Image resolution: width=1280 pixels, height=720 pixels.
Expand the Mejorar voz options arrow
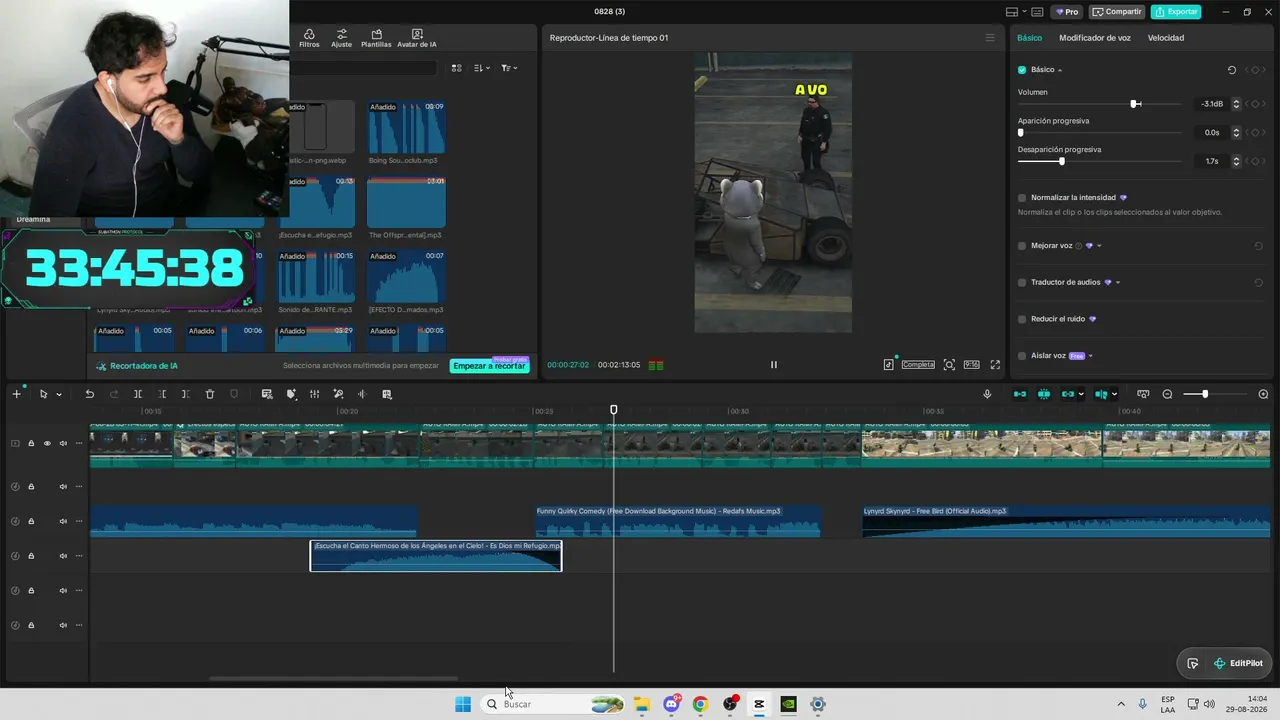tap(1099, 246)
